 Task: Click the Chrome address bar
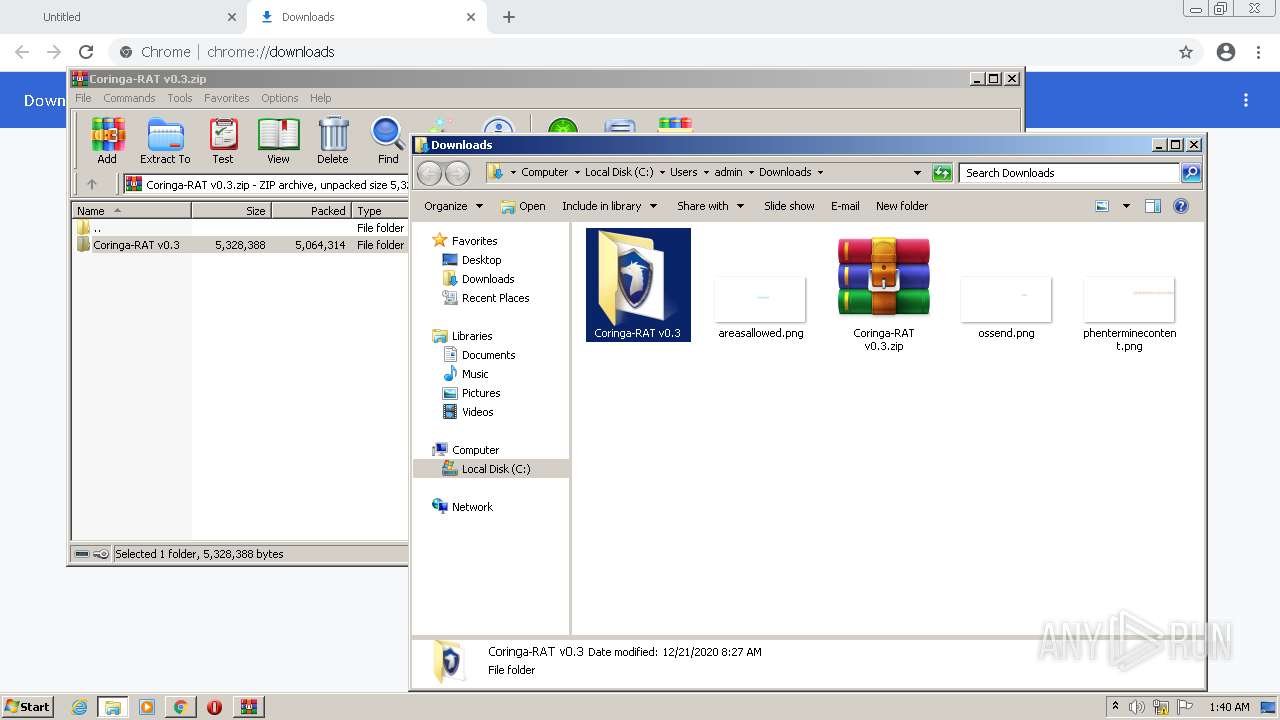pos(640,52)
